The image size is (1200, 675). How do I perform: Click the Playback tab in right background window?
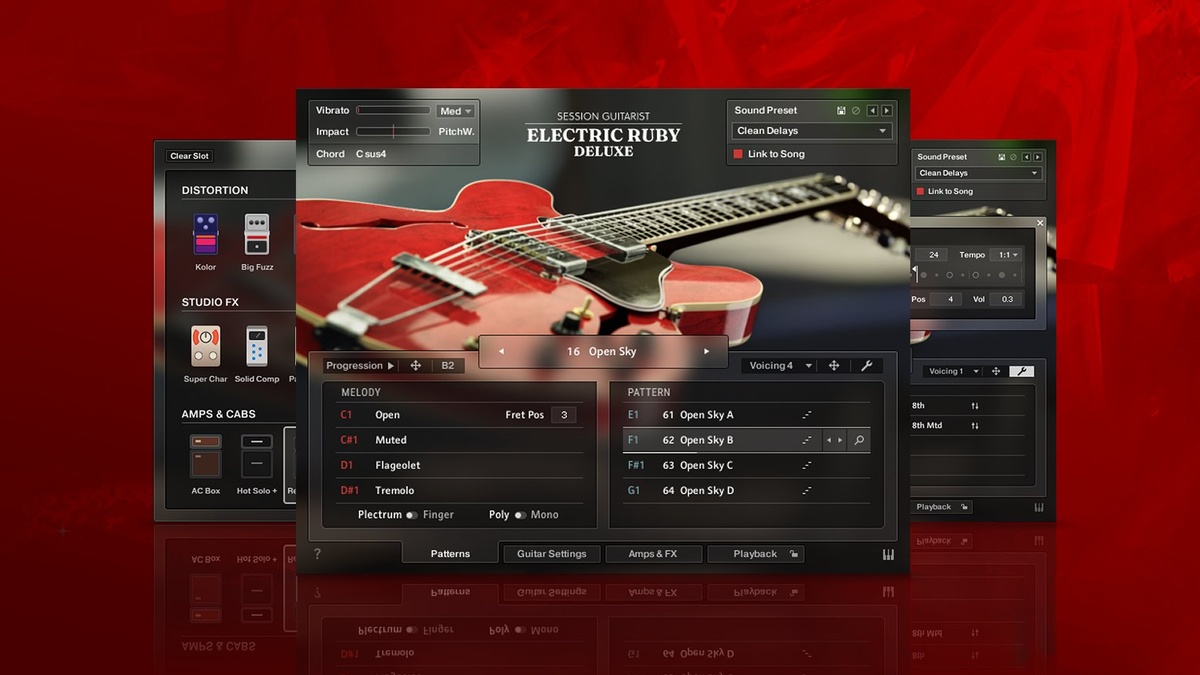[943, 507]
